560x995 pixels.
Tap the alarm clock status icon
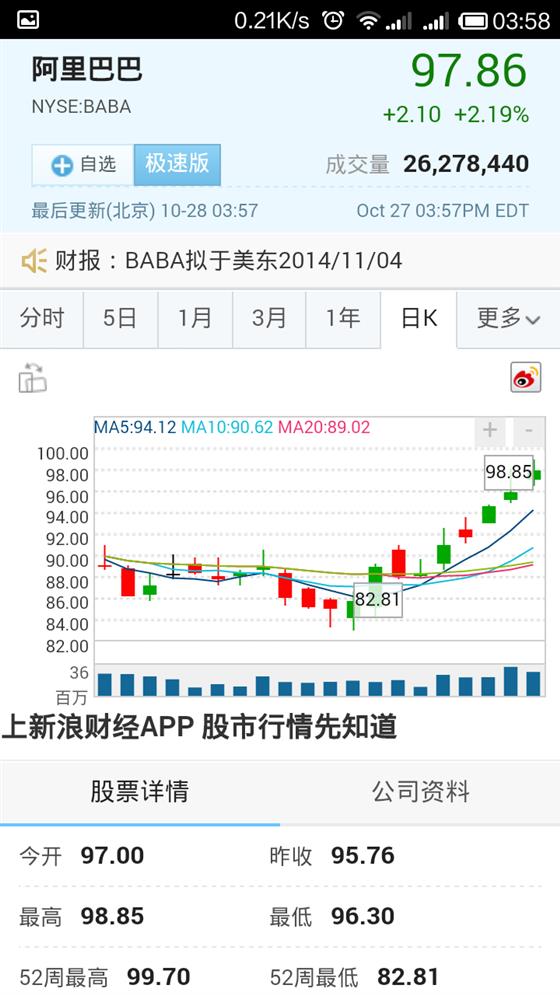pyautogui.click(x=333, y=20)
